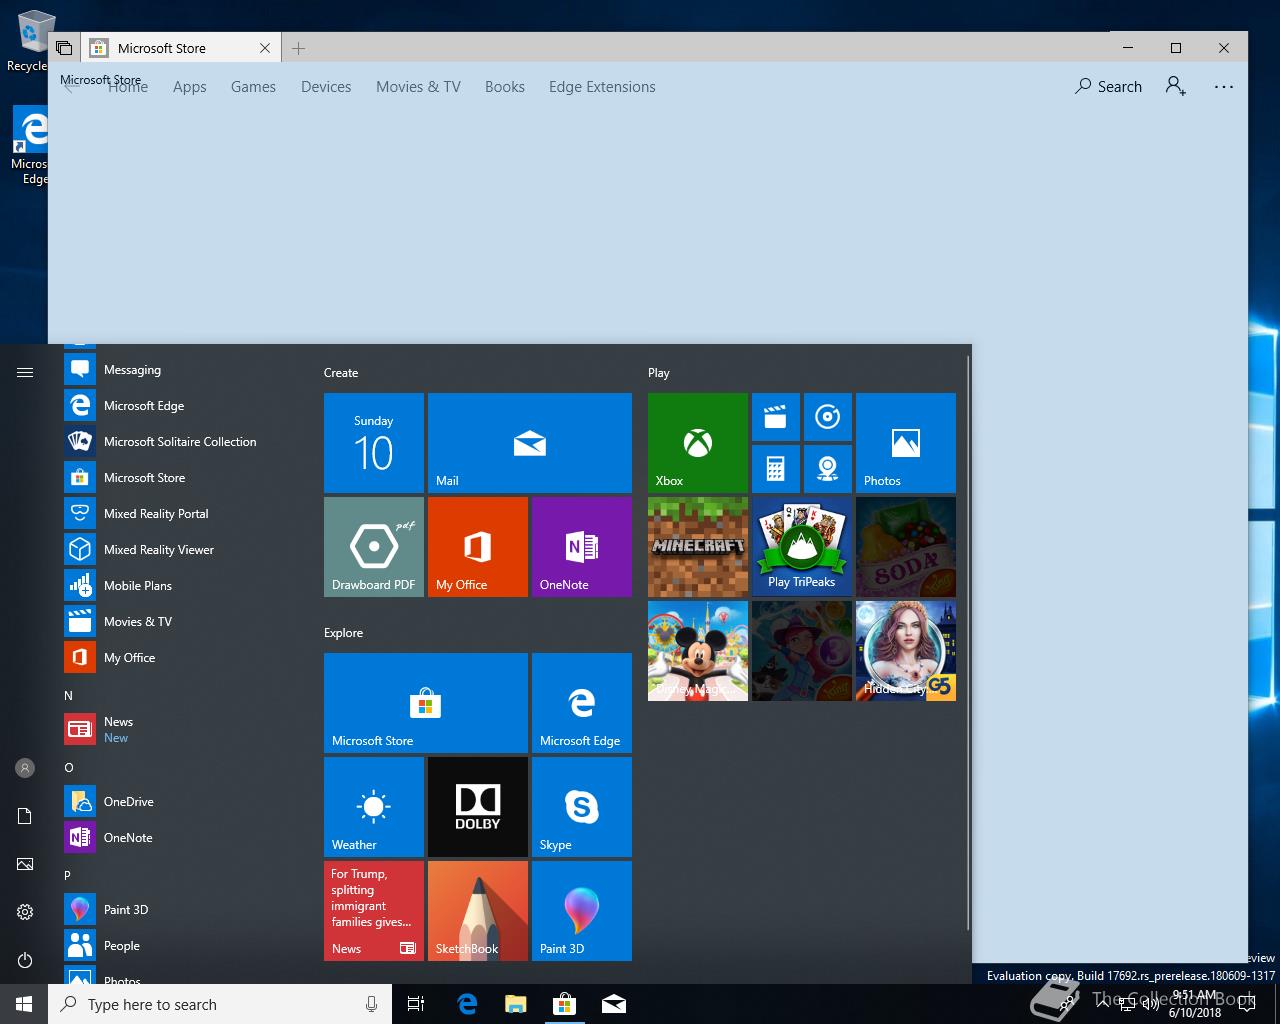Open Movies & TV from app list
Screen dimensions: 1280x1024
[180, 622]
